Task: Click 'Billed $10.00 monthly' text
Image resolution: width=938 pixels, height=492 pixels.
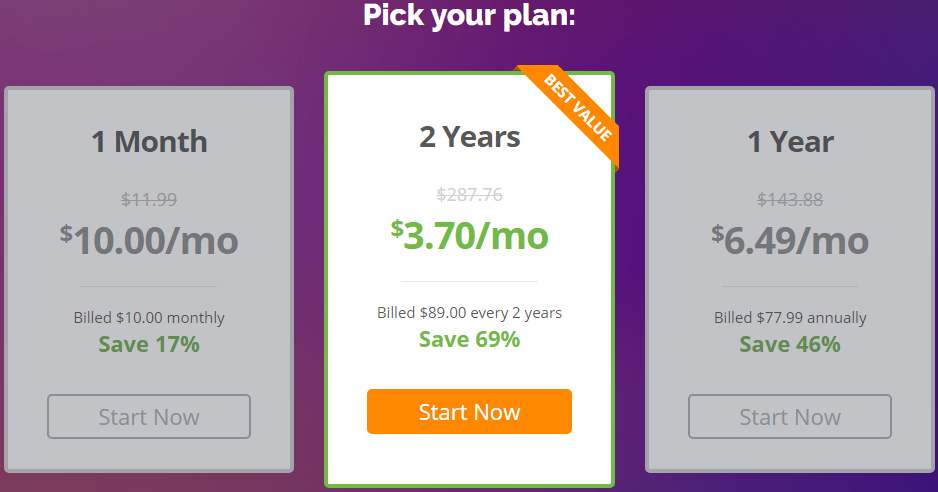Action: [149, 318]
